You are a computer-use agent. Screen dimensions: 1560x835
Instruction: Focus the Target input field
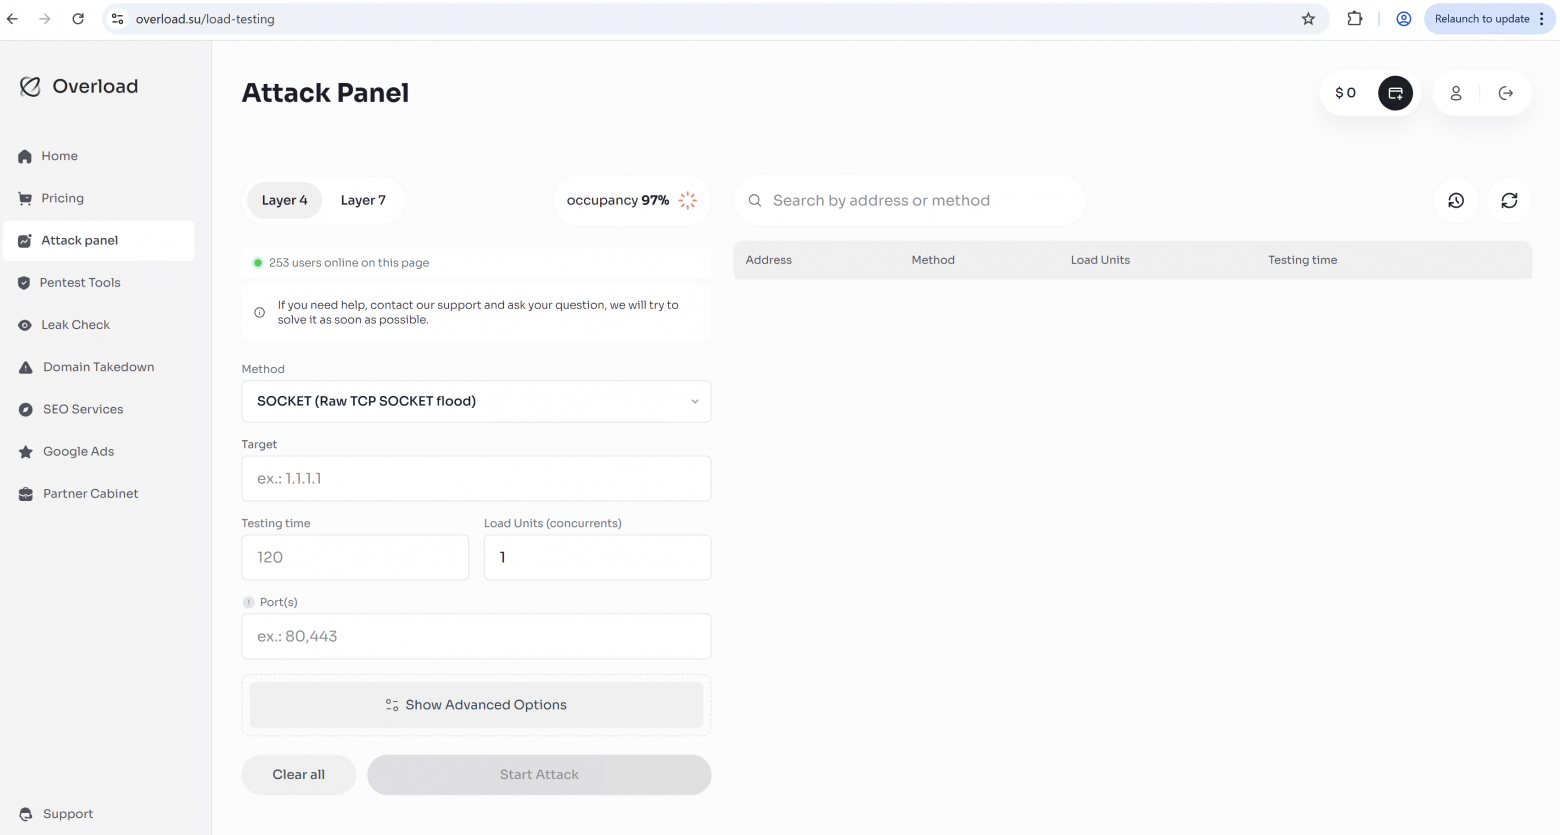click(x=476, y=478)
